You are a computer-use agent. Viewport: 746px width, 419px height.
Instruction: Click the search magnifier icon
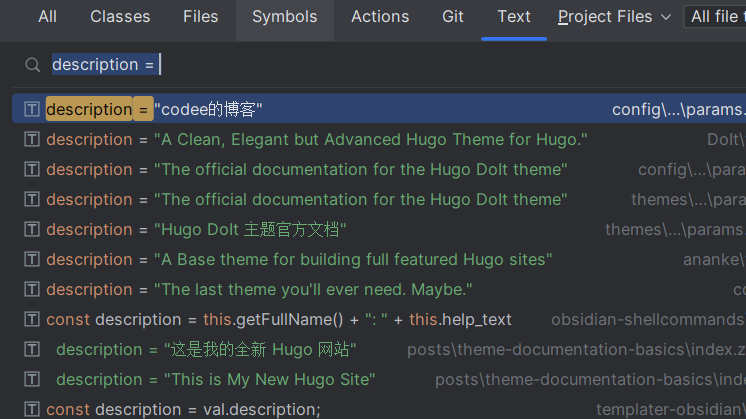(x=33, y=65)
